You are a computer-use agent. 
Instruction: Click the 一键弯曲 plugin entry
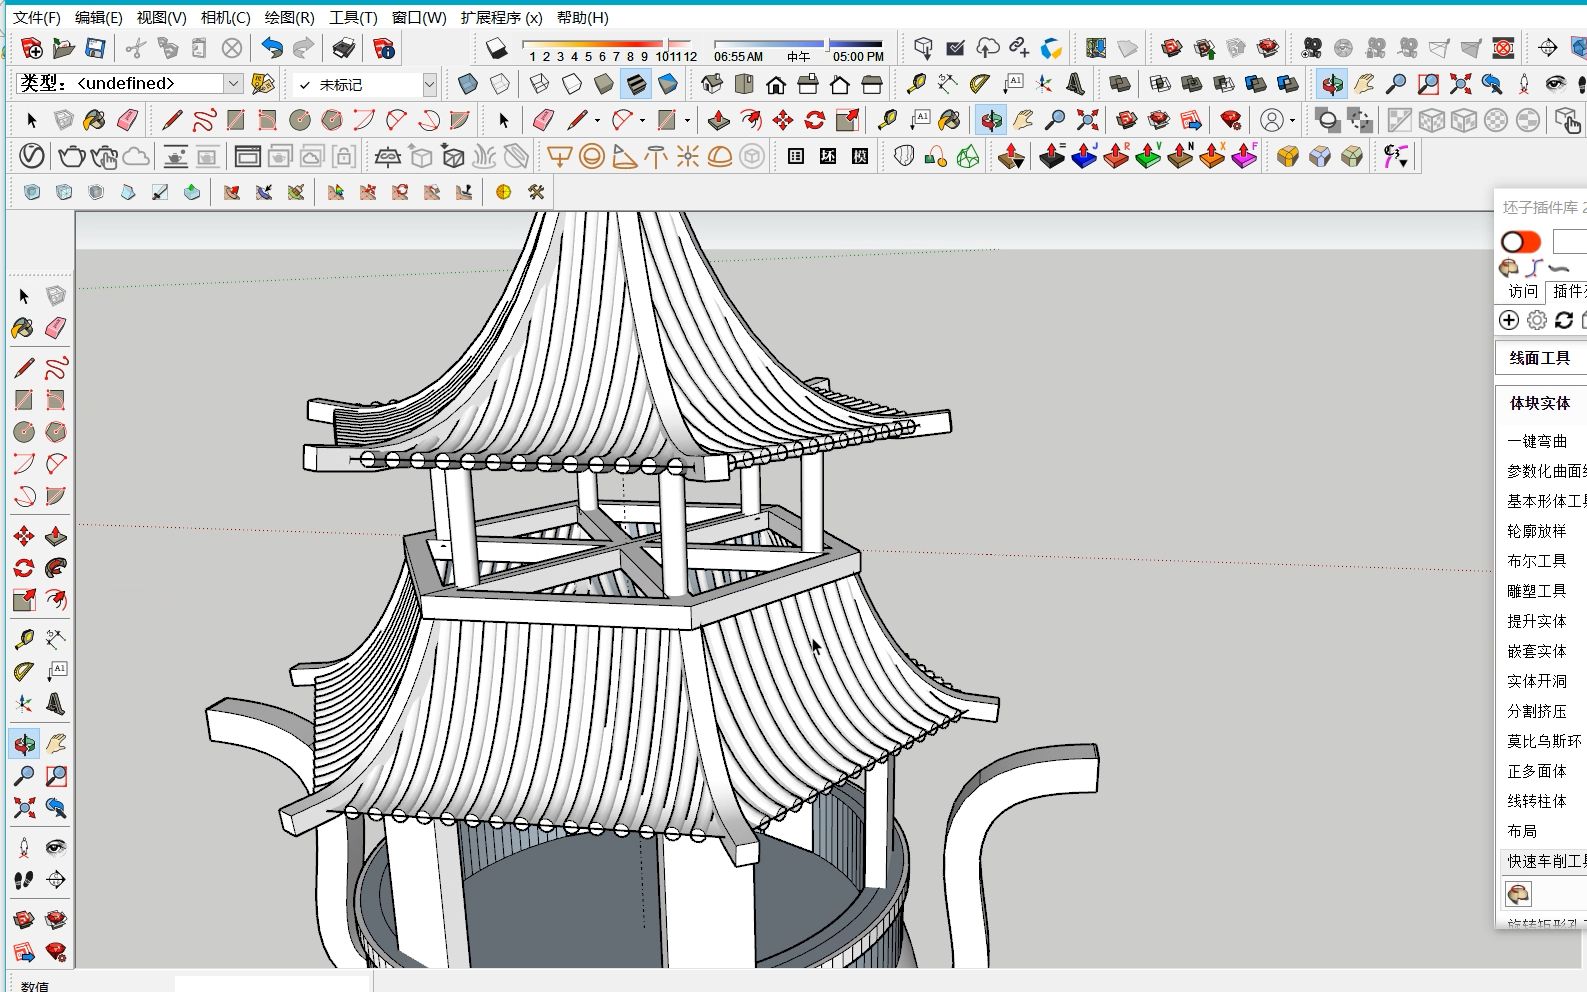click(1537, 441)
